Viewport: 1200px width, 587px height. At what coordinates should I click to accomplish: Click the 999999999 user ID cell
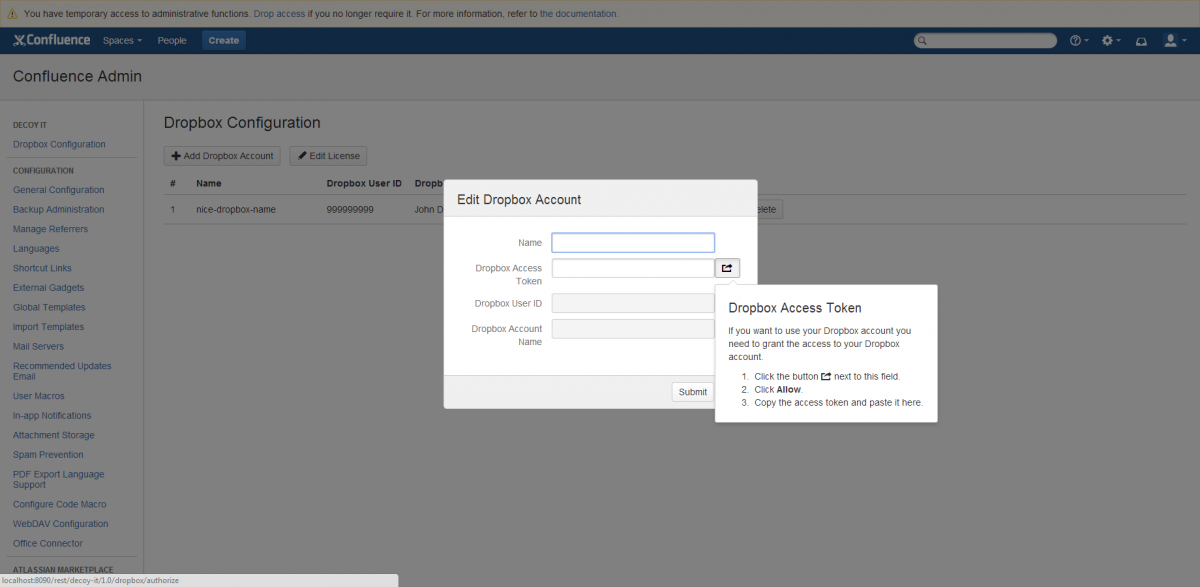click(x=350, y=209)
